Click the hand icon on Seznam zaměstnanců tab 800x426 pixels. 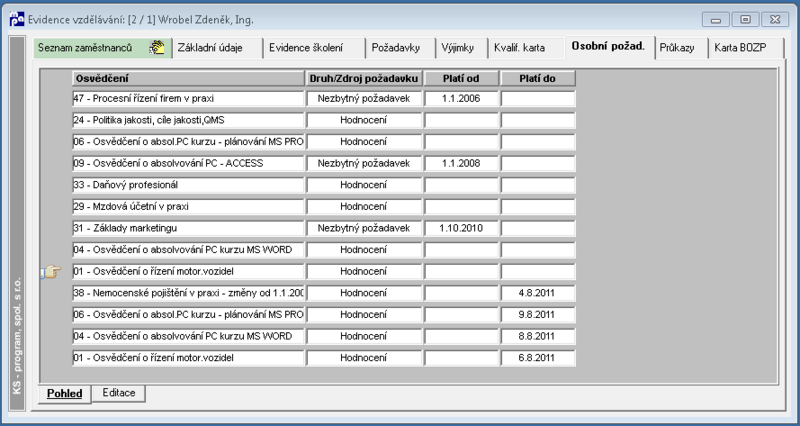tap(157, 48)
